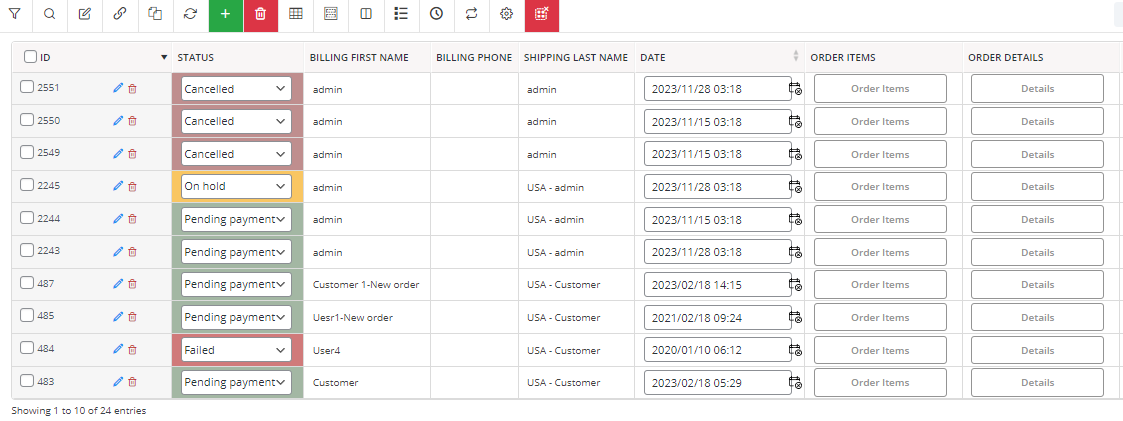1123x421 pixels.
Task: Click the split columns icon in toolbar
Action: (x=366, y=14)
